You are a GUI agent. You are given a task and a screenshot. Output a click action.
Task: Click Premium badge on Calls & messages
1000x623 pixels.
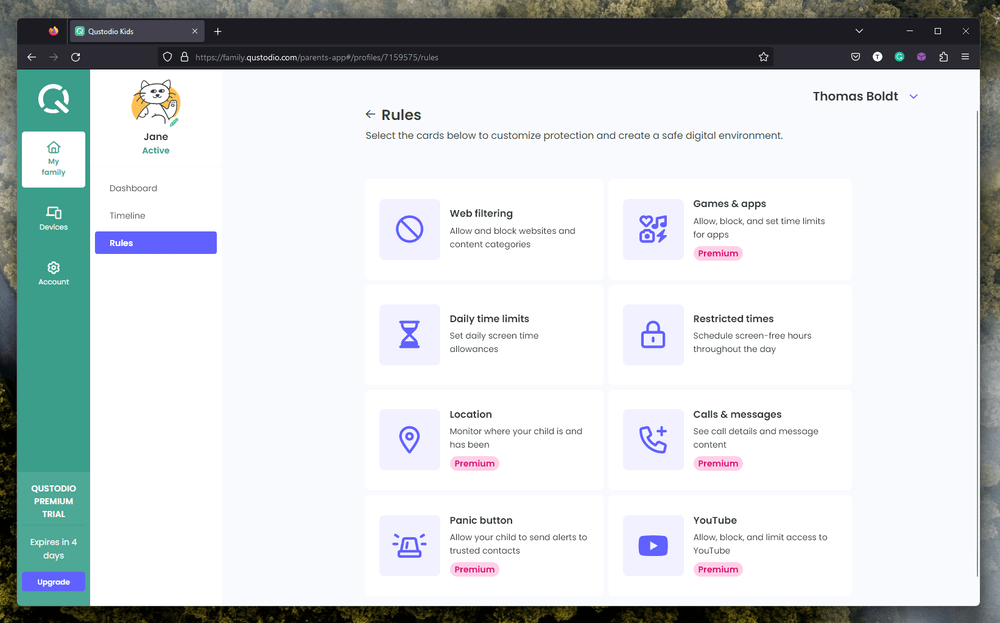coord(718,464)
